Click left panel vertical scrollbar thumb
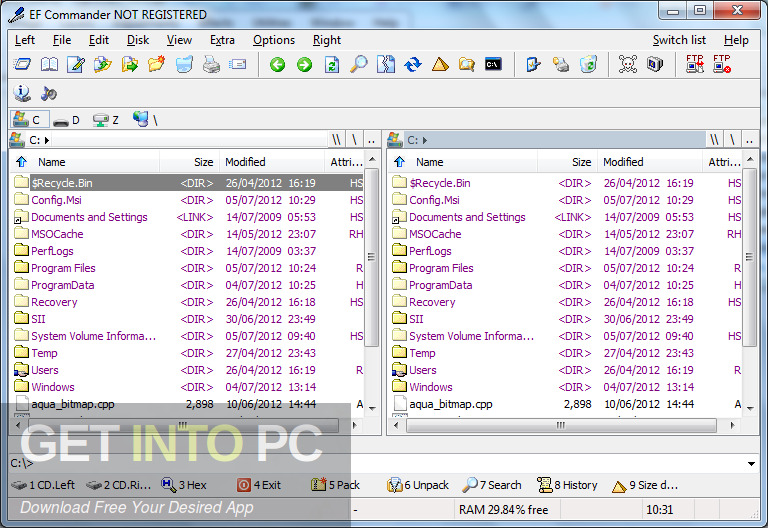 372,257
